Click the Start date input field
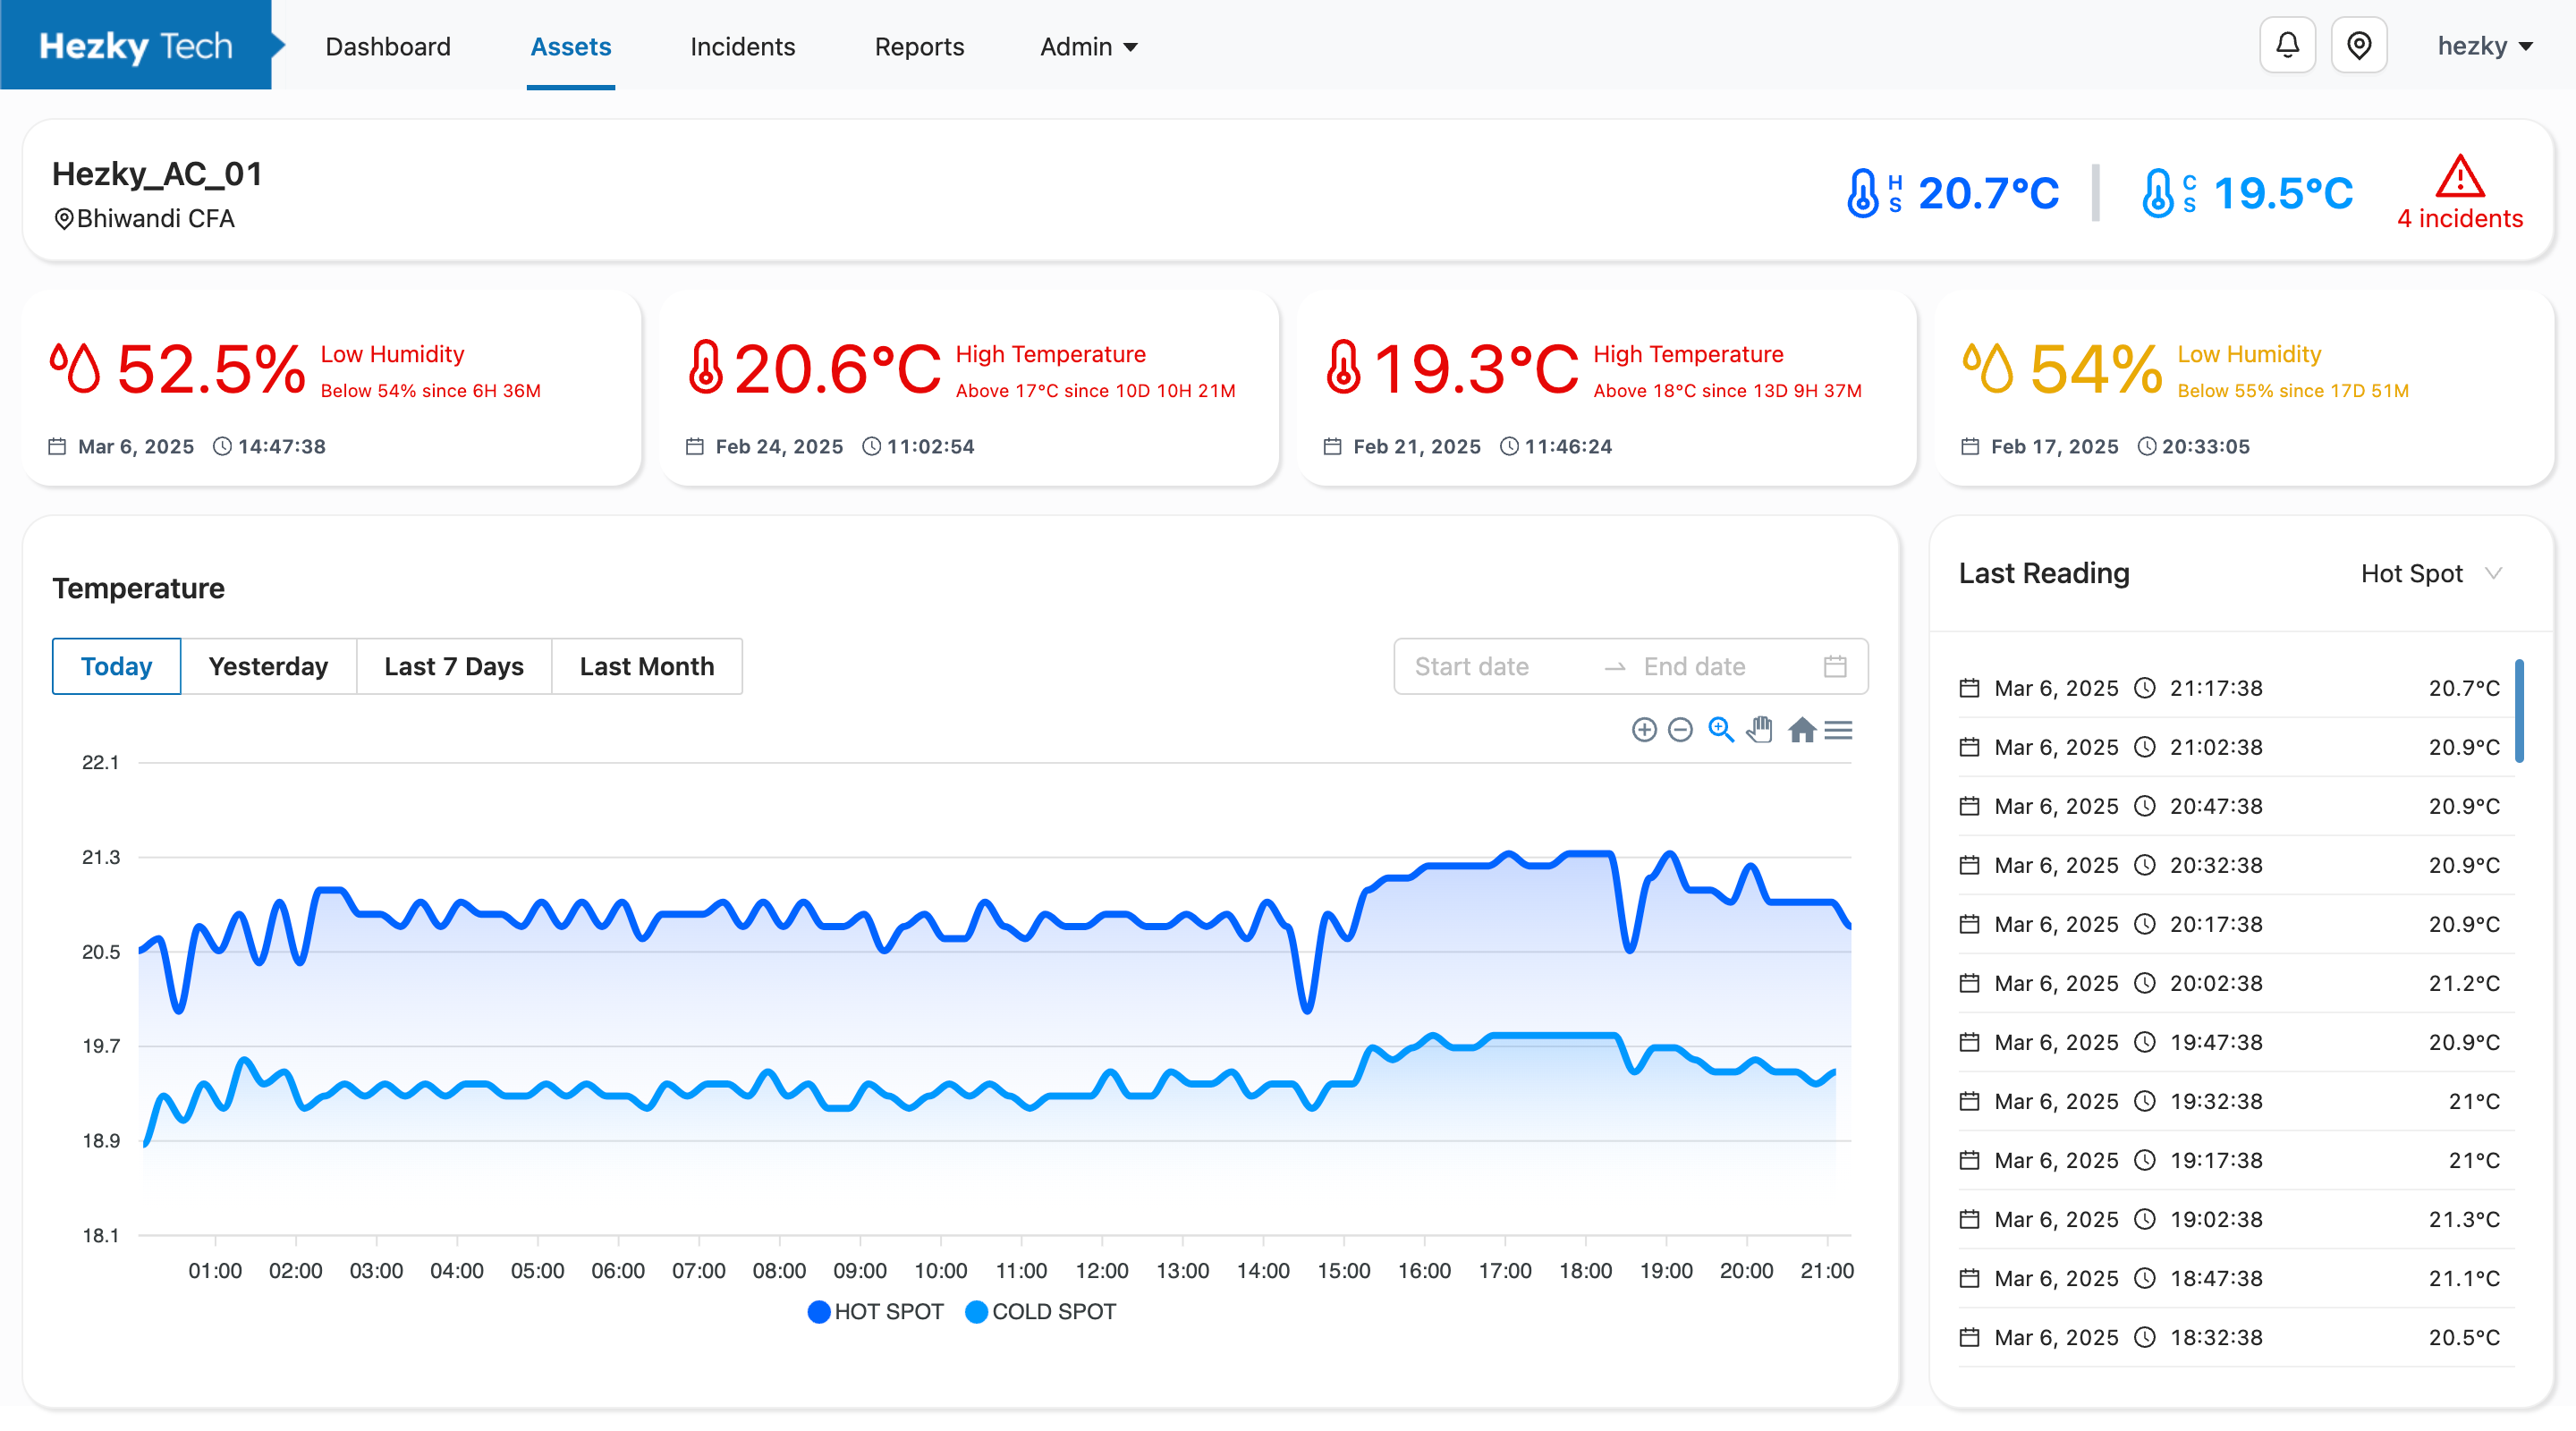 pyautogui.click(x=1471, y=666)
